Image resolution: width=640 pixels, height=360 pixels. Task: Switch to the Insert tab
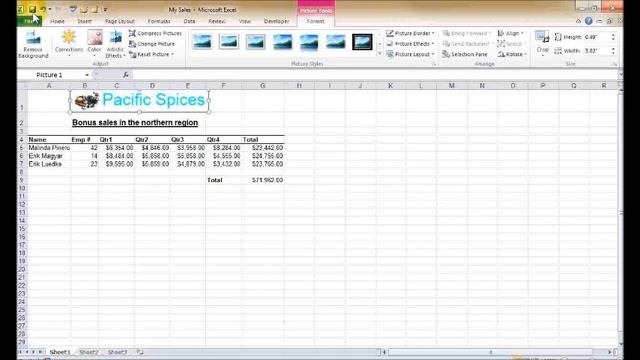84,21
